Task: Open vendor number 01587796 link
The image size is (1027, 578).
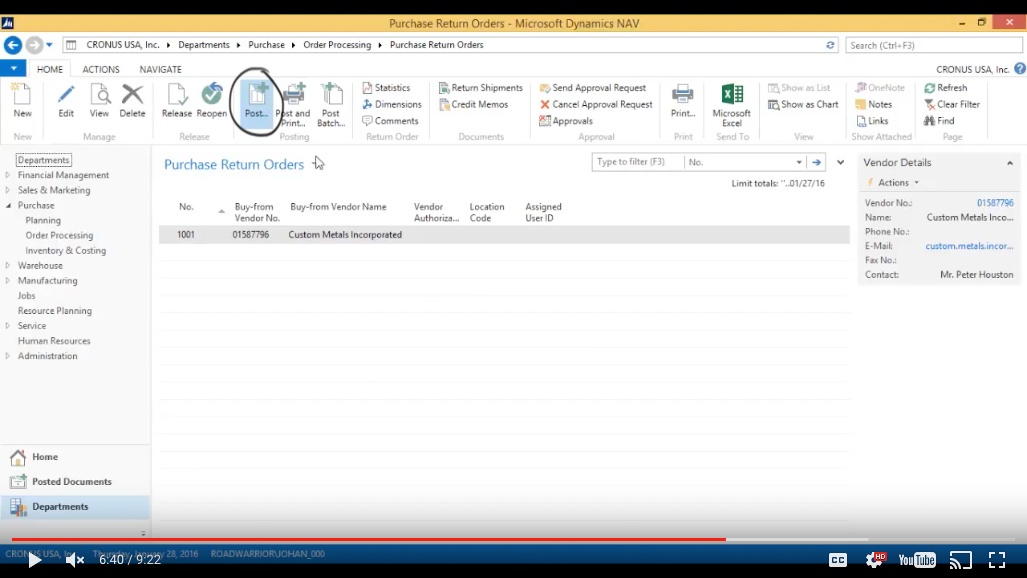Action: pos(995,203)
